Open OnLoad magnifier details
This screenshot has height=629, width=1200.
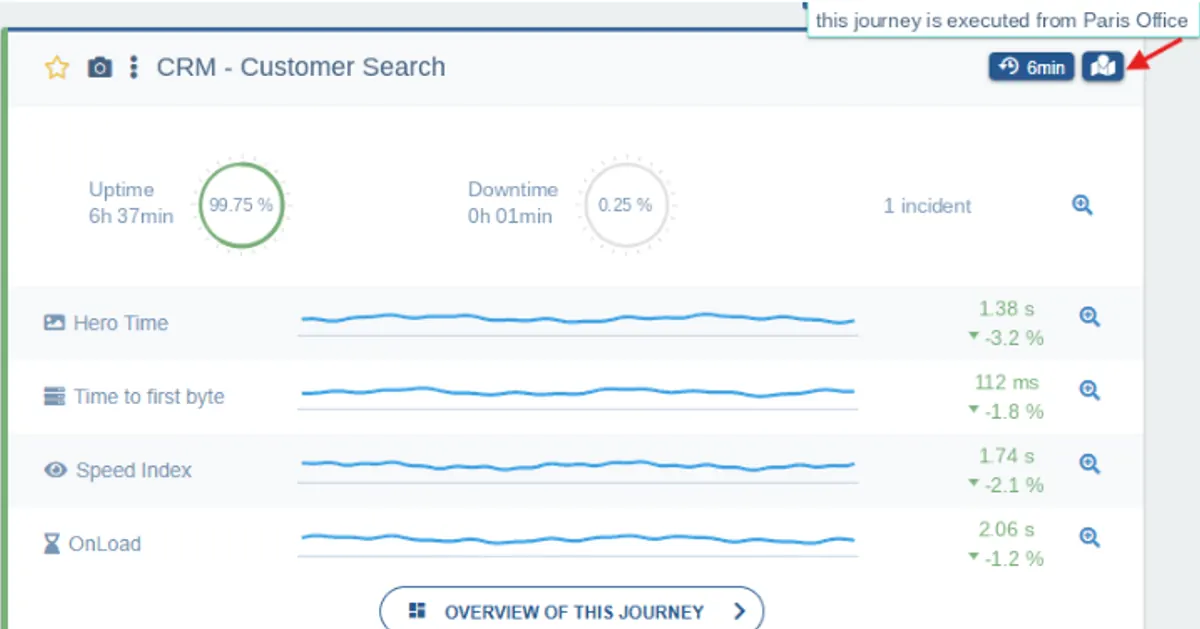[1090, 537]
